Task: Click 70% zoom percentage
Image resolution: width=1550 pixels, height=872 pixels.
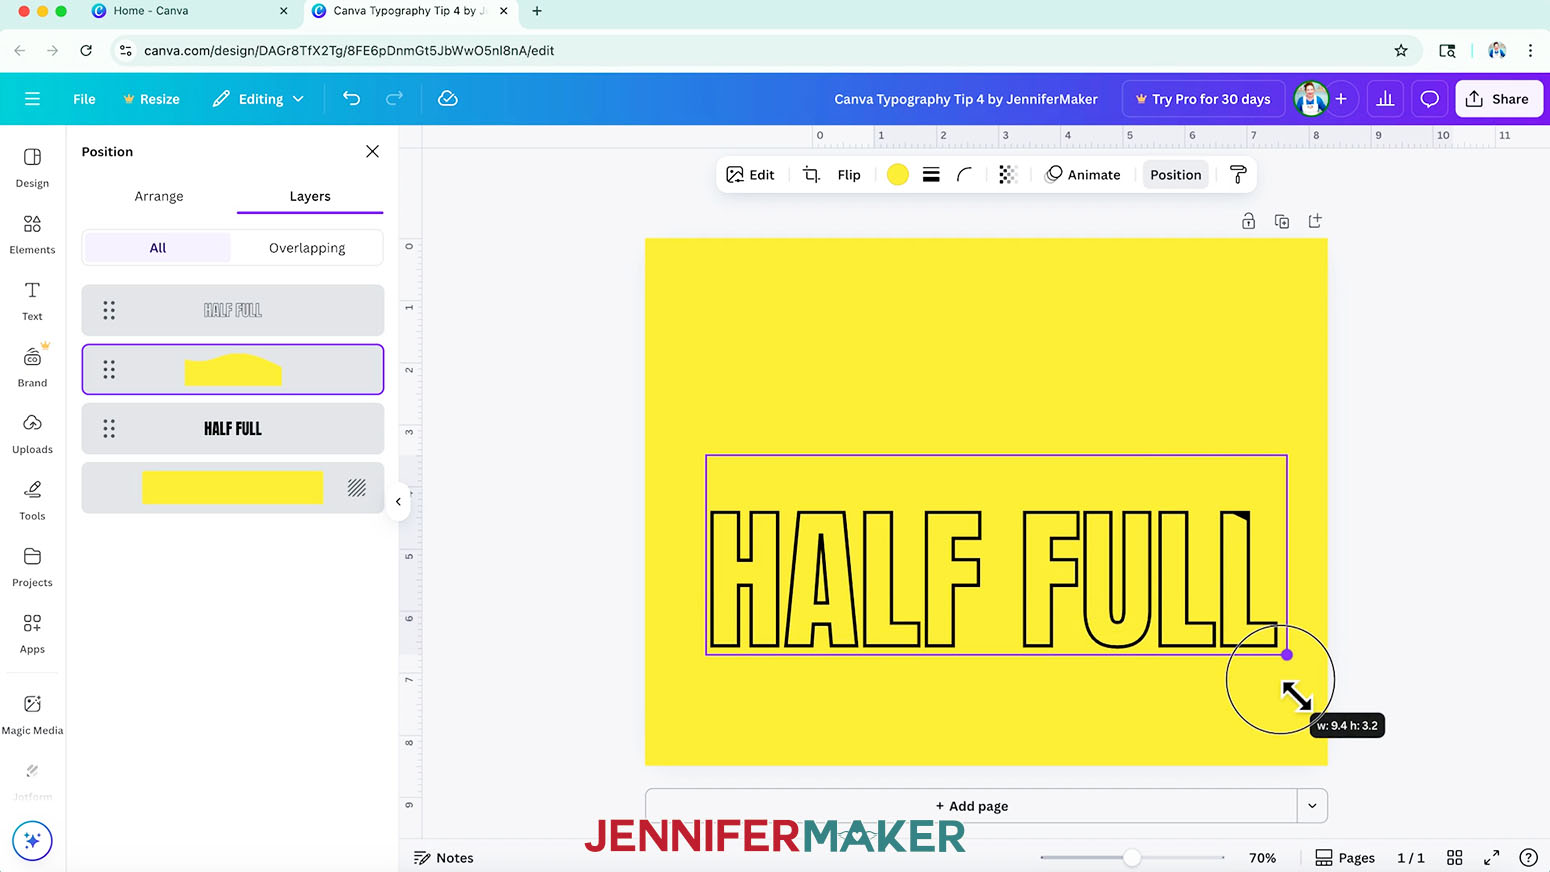Action: coord(1262,858)
